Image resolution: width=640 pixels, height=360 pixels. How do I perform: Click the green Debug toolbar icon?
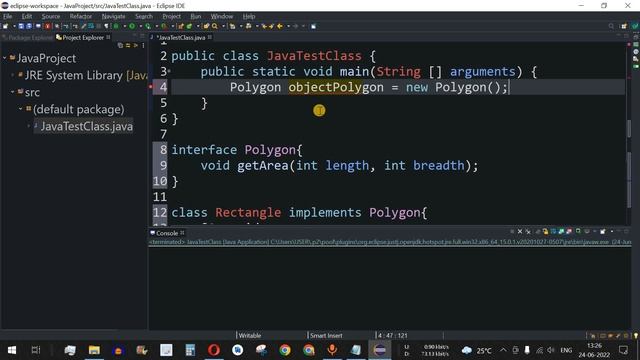tap(116, 26)
